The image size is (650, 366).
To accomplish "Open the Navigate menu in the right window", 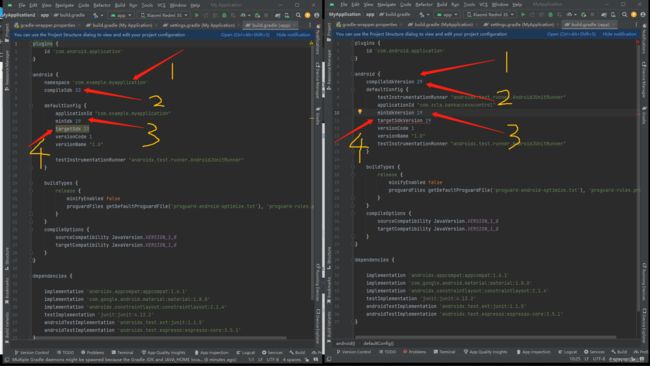I will 387,5.
